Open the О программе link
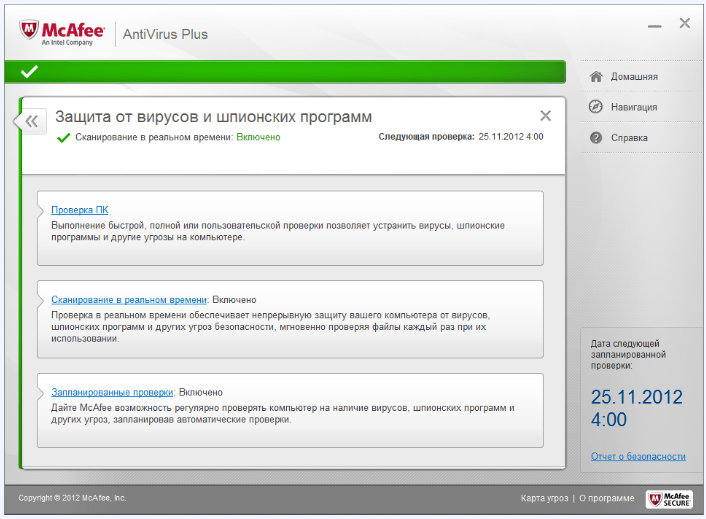 click(606, 498)
